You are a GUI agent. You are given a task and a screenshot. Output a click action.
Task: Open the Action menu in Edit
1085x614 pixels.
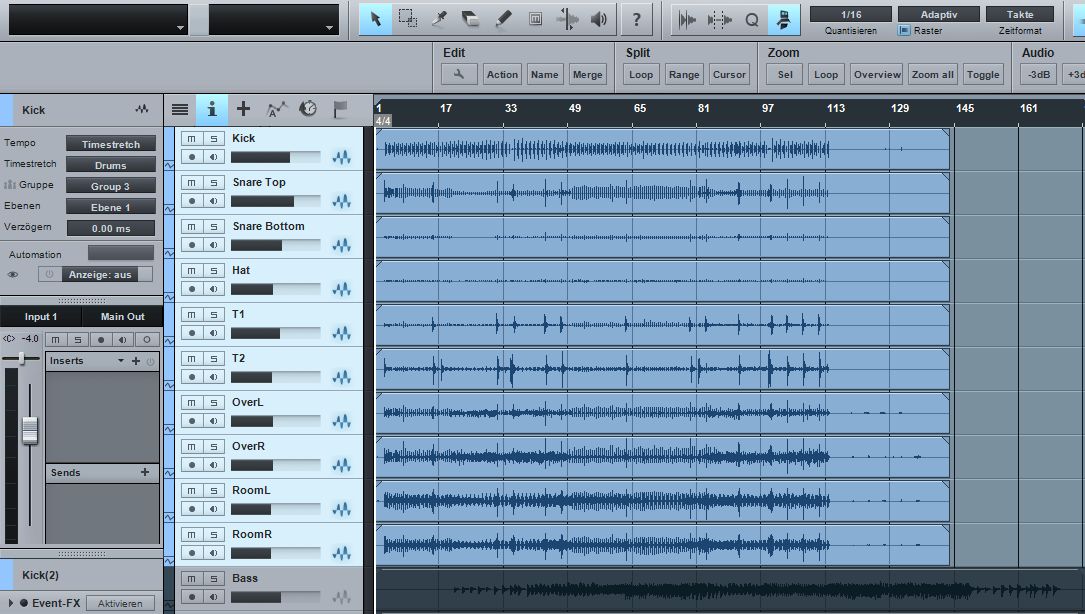point(502,74)
